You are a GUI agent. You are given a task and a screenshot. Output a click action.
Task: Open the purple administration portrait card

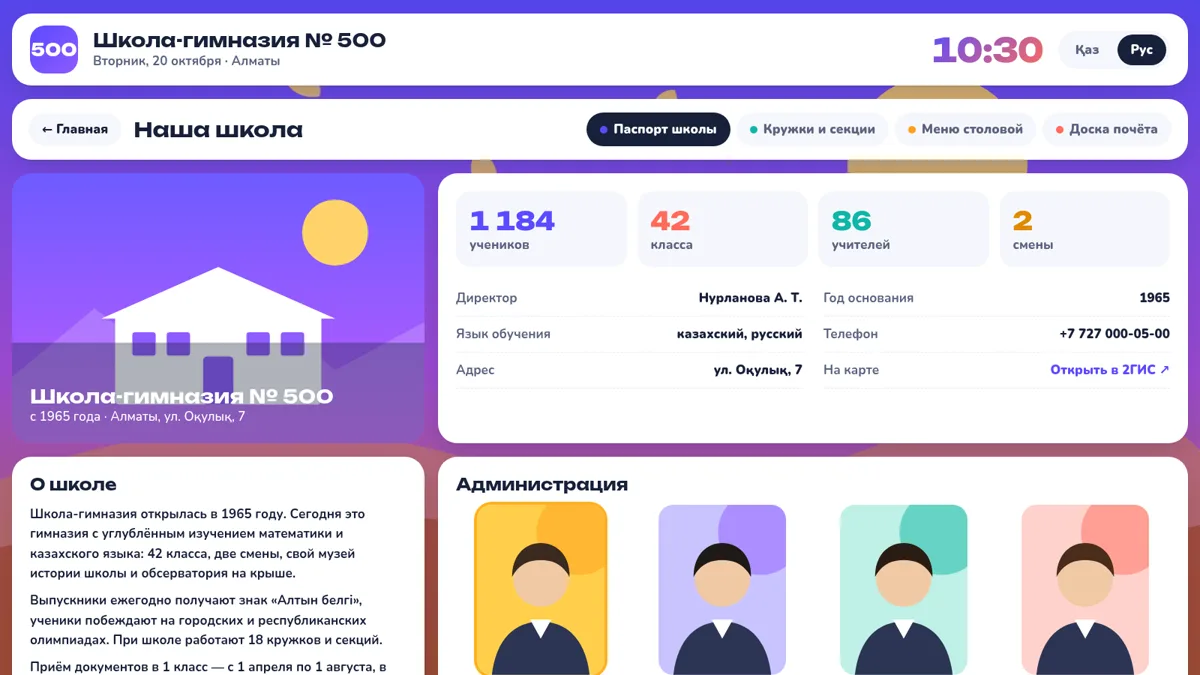coord(722,589)
